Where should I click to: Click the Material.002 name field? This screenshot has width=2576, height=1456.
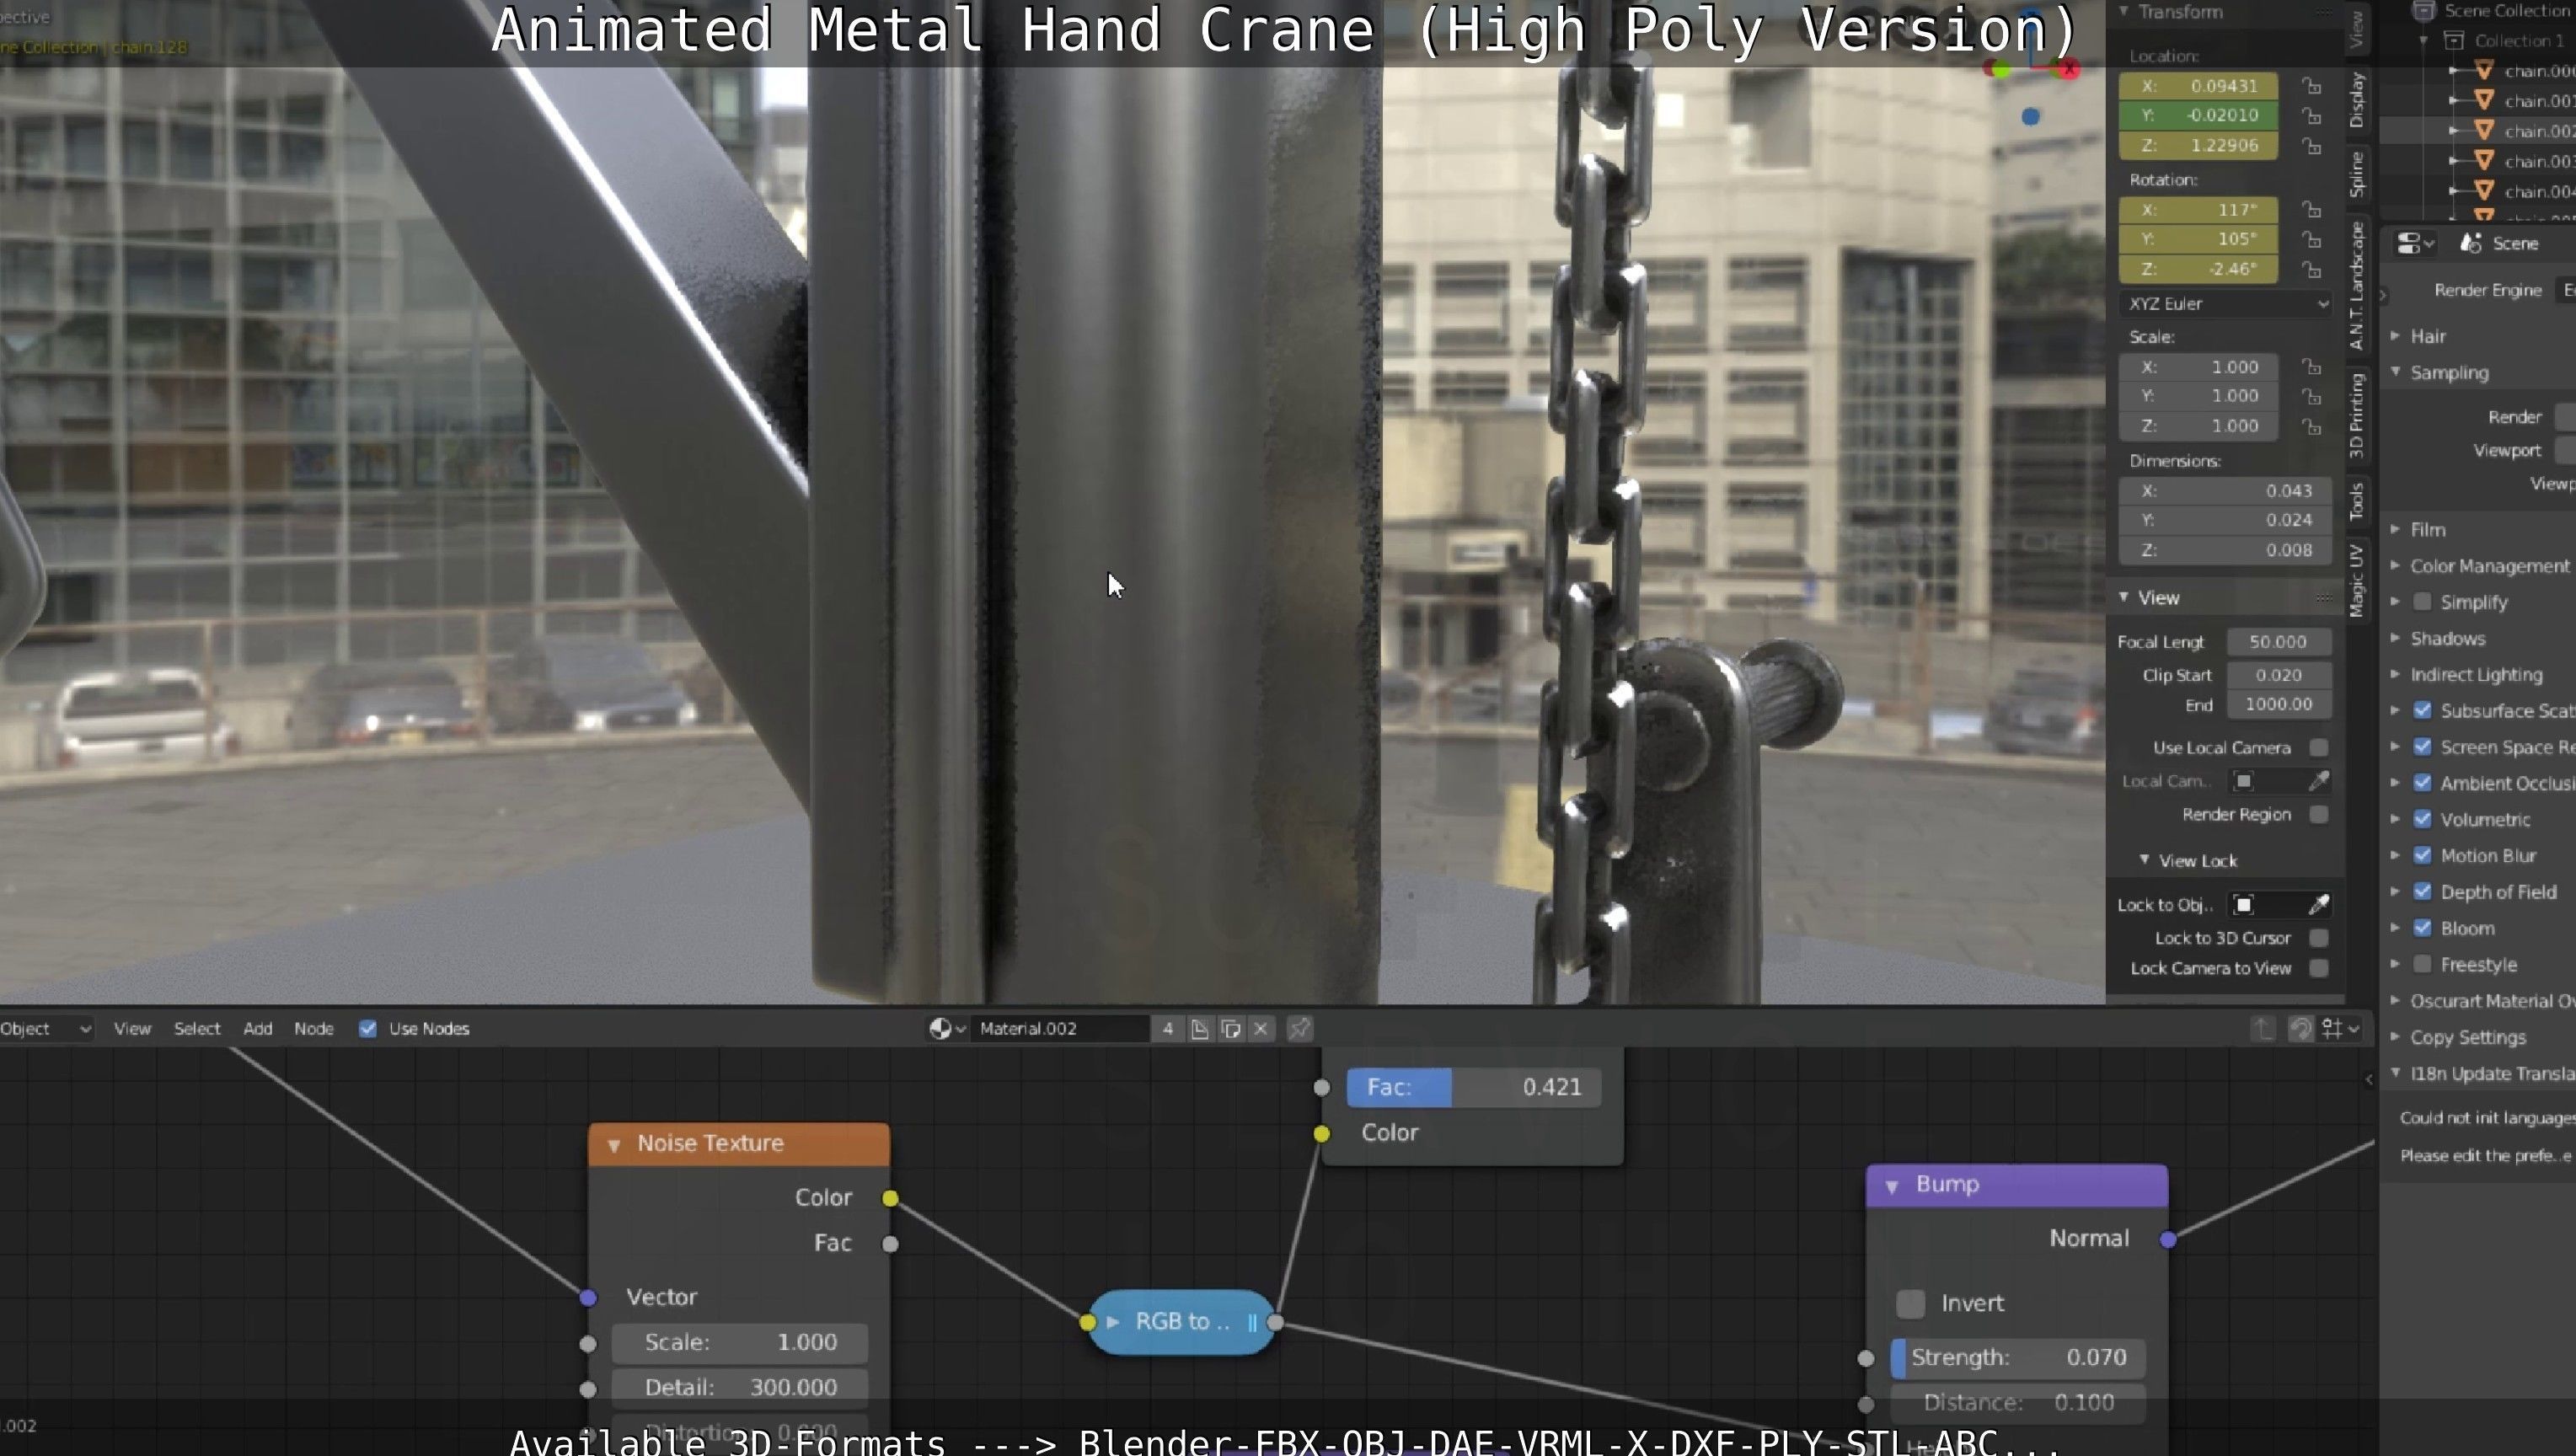tap(1062, 1028)
